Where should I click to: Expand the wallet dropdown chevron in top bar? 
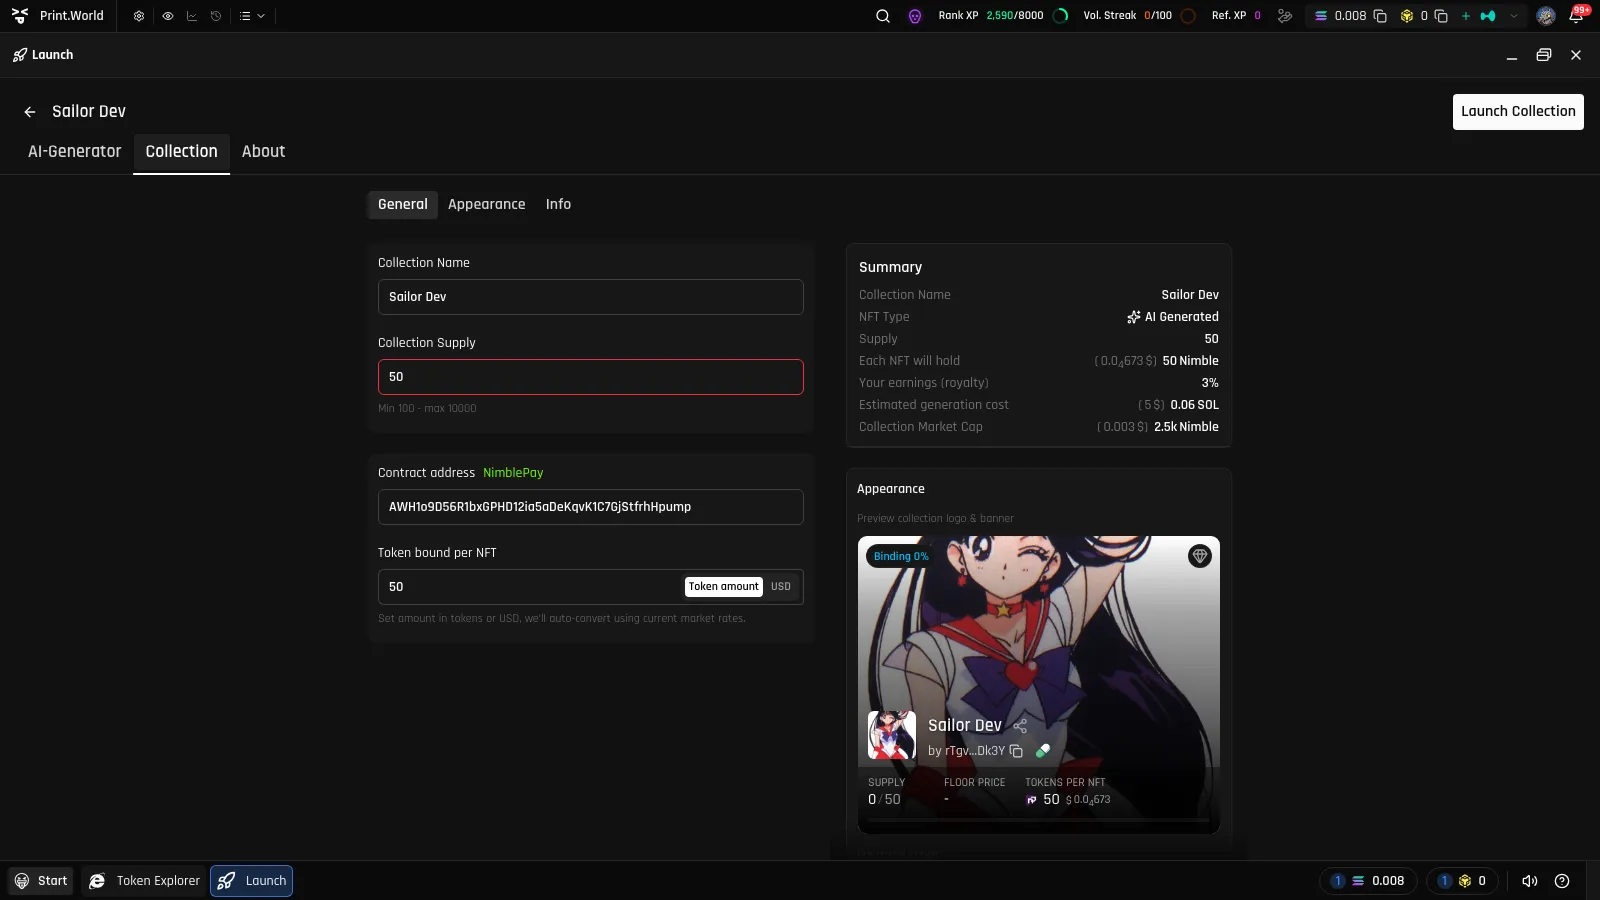1514,16
